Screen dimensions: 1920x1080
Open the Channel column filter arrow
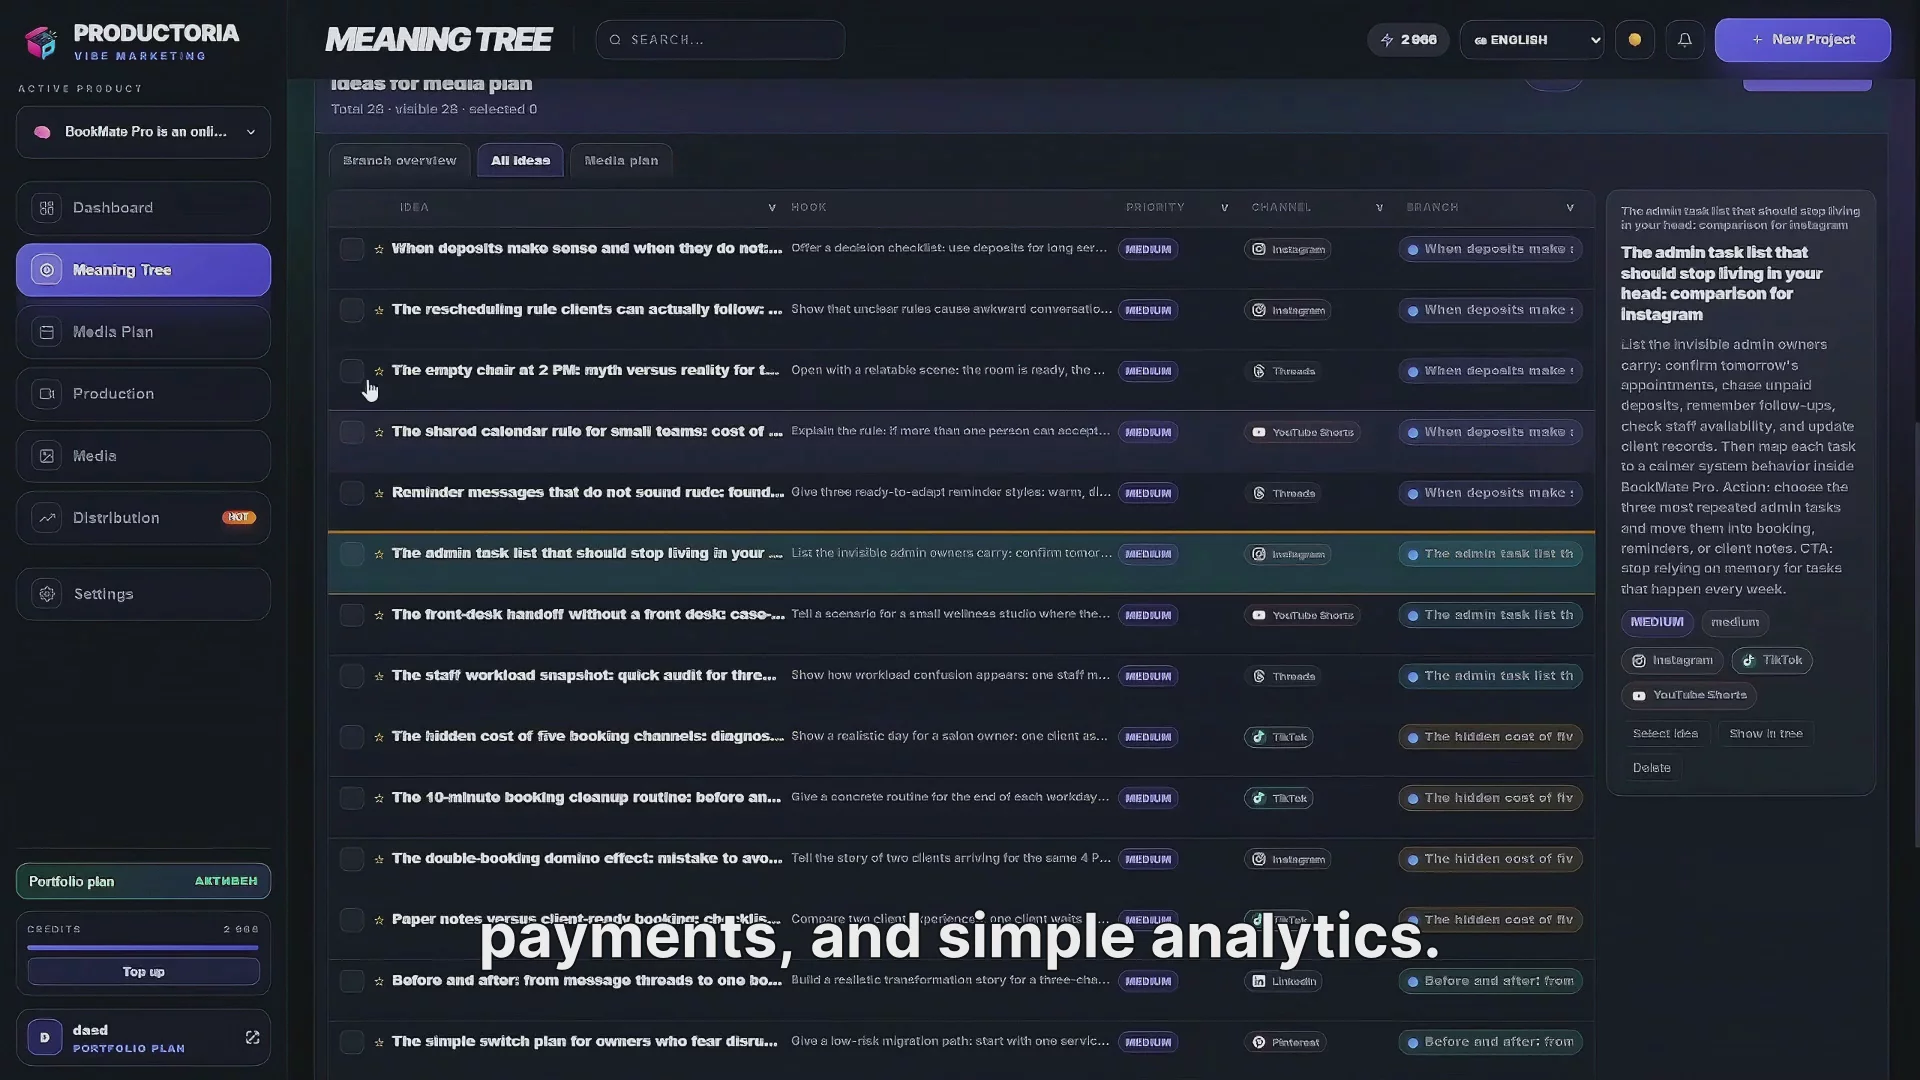1379,208
